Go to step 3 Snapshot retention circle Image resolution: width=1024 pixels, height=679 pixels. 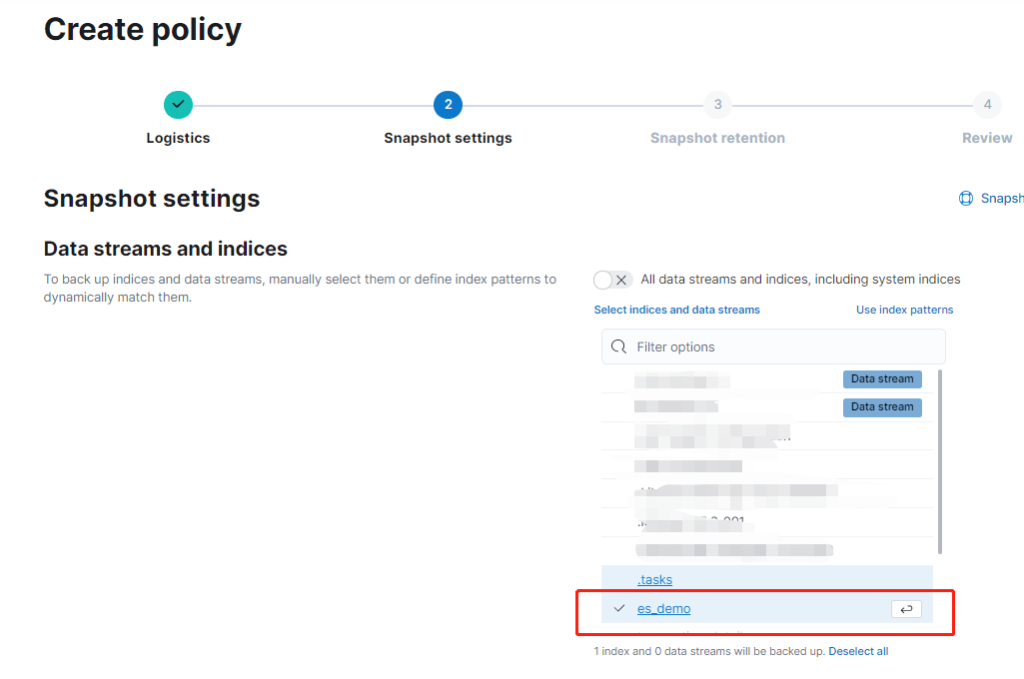coord(718,104)
